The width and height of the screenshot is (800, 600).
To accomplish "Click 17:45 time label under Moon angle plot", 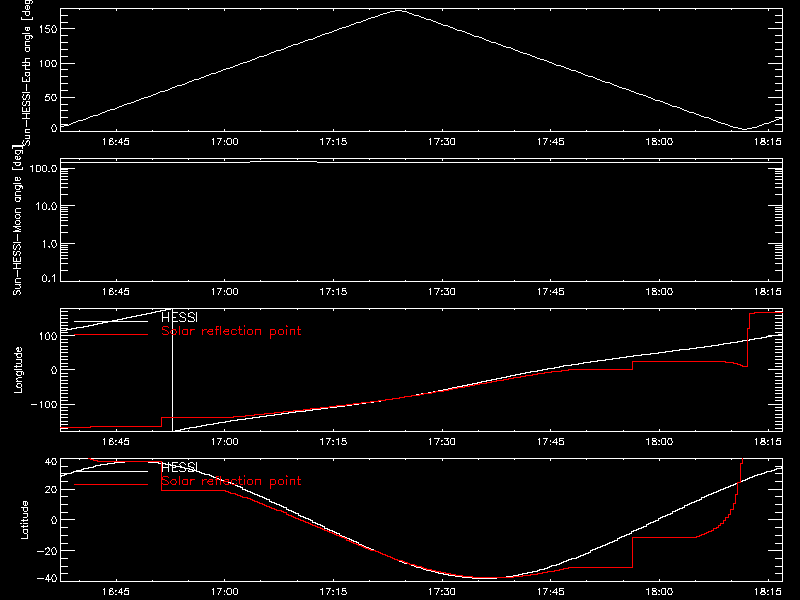I will (551, 292).
